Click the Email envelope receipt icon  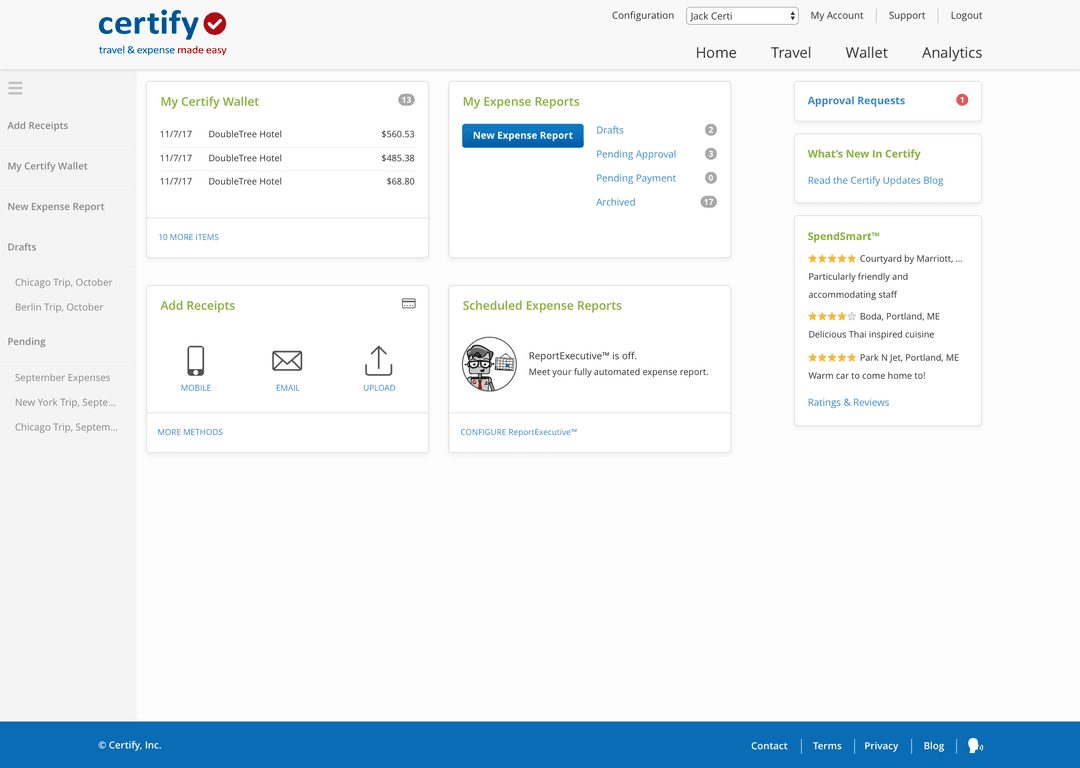[287, 361]
